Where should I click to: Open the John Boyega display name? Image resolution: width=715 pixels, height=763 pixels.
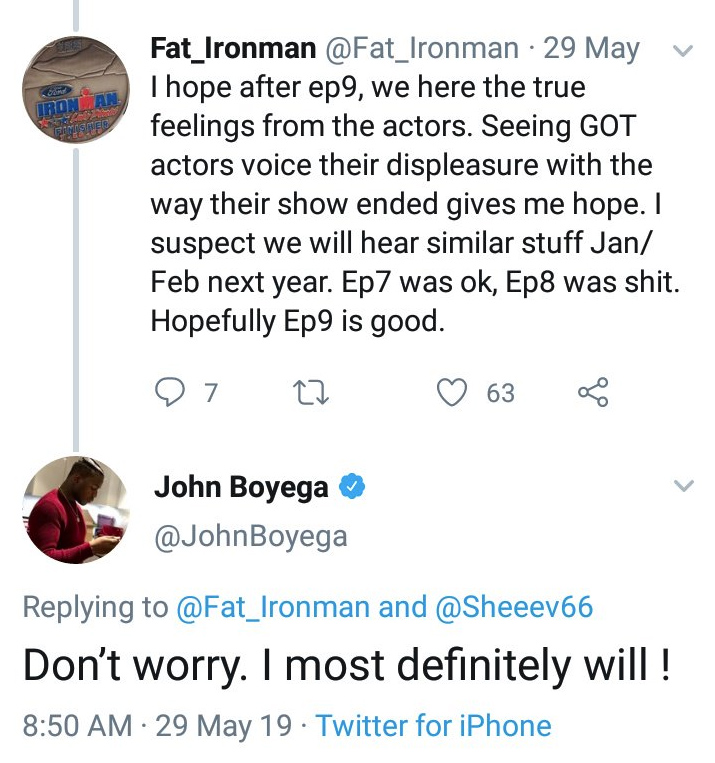(x=241, y=487)
